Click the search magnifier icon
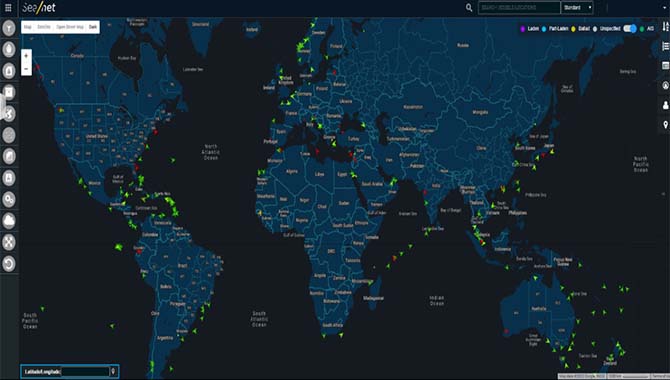 point(469,8)
